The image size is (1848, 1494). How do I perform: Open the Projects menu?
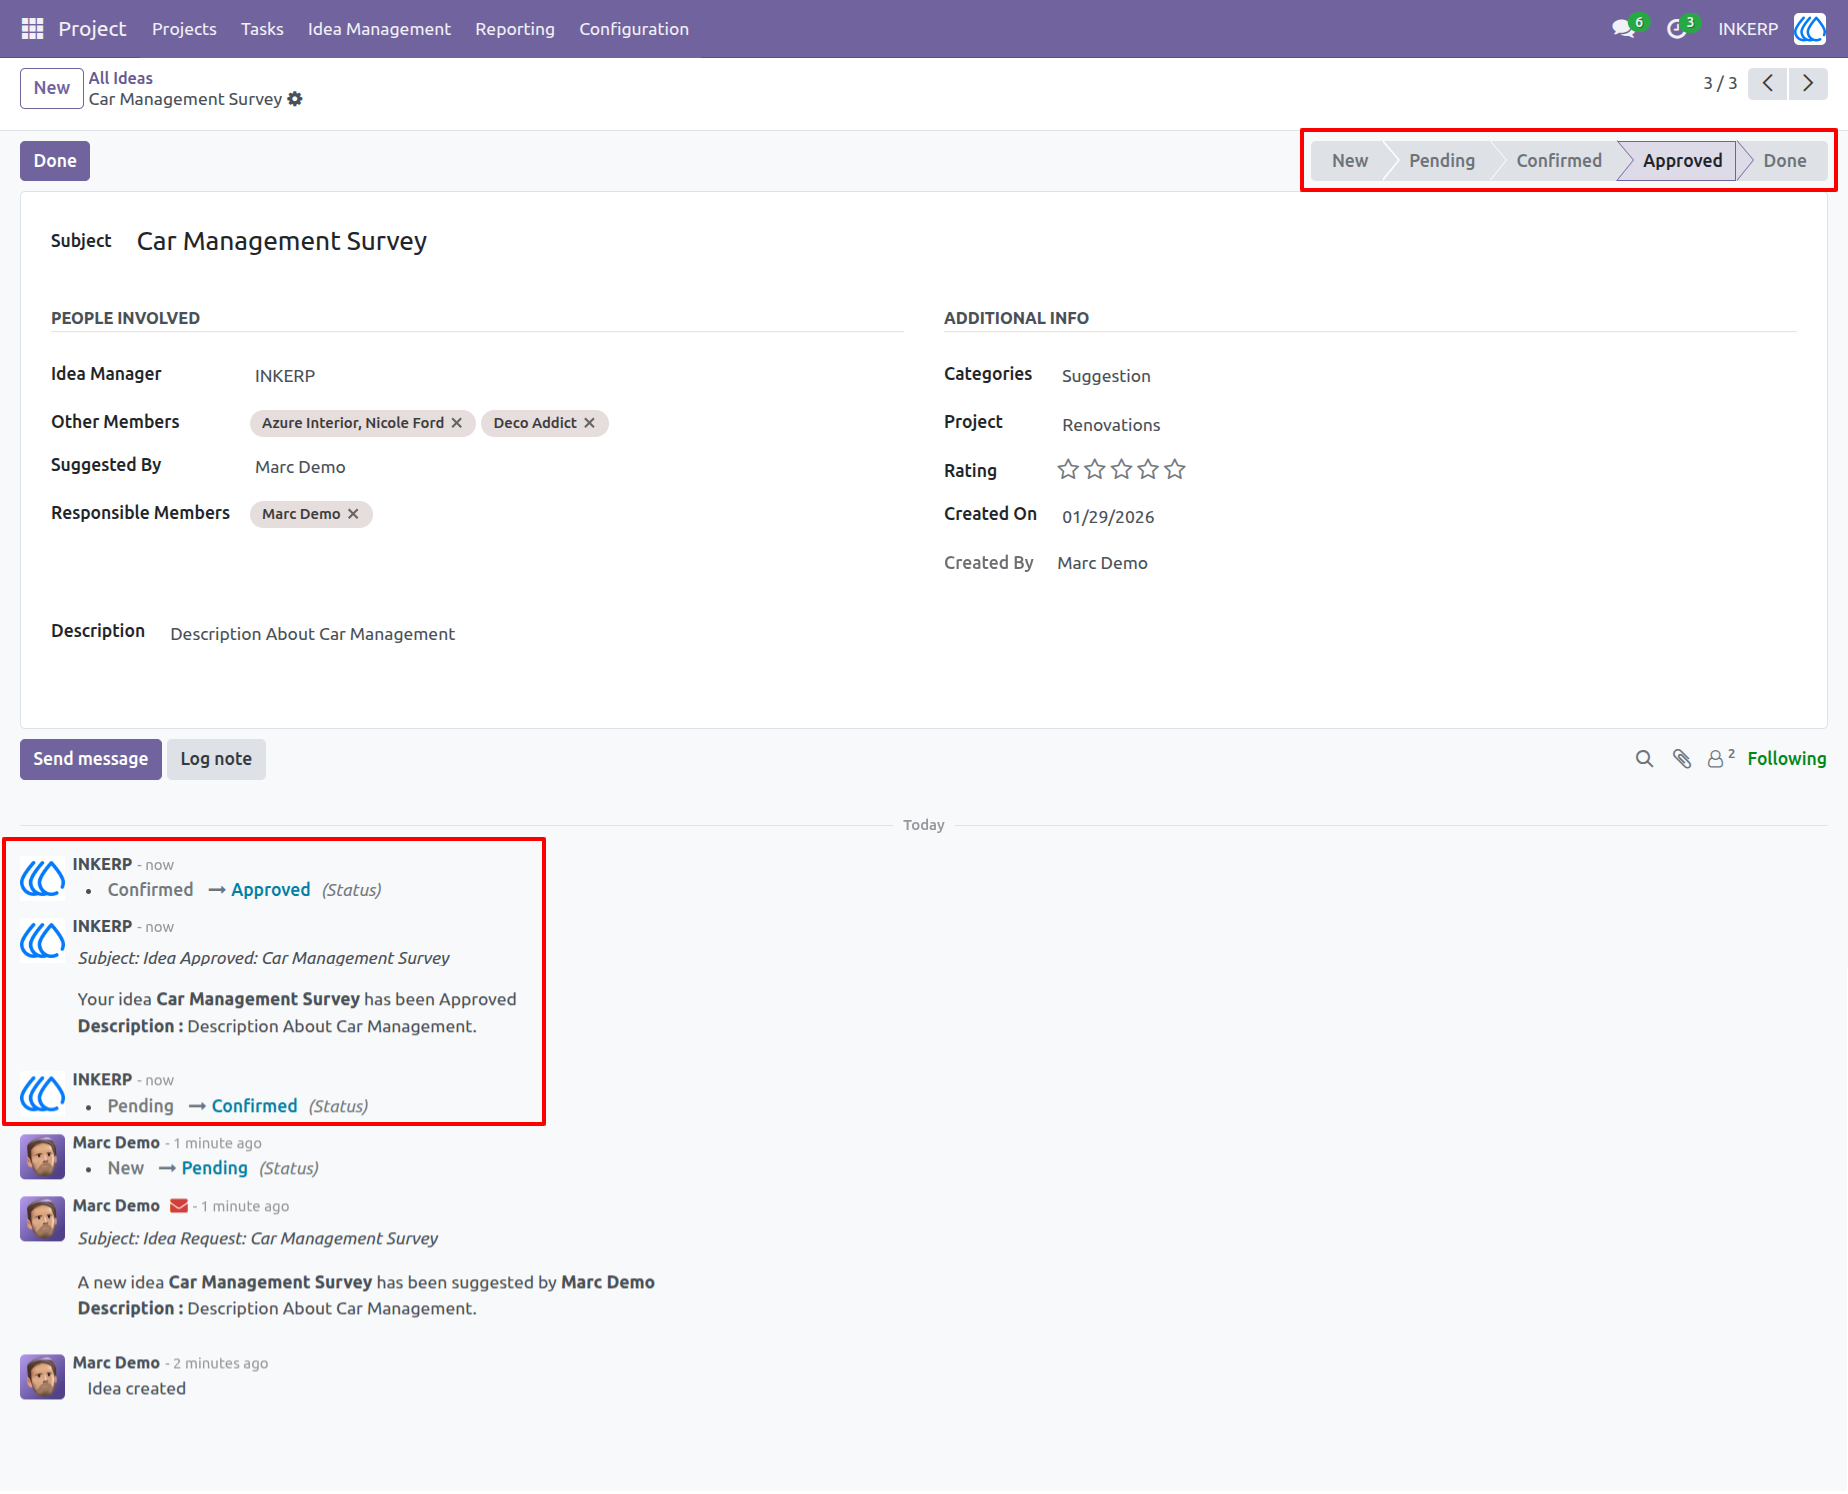click(184, 29)
